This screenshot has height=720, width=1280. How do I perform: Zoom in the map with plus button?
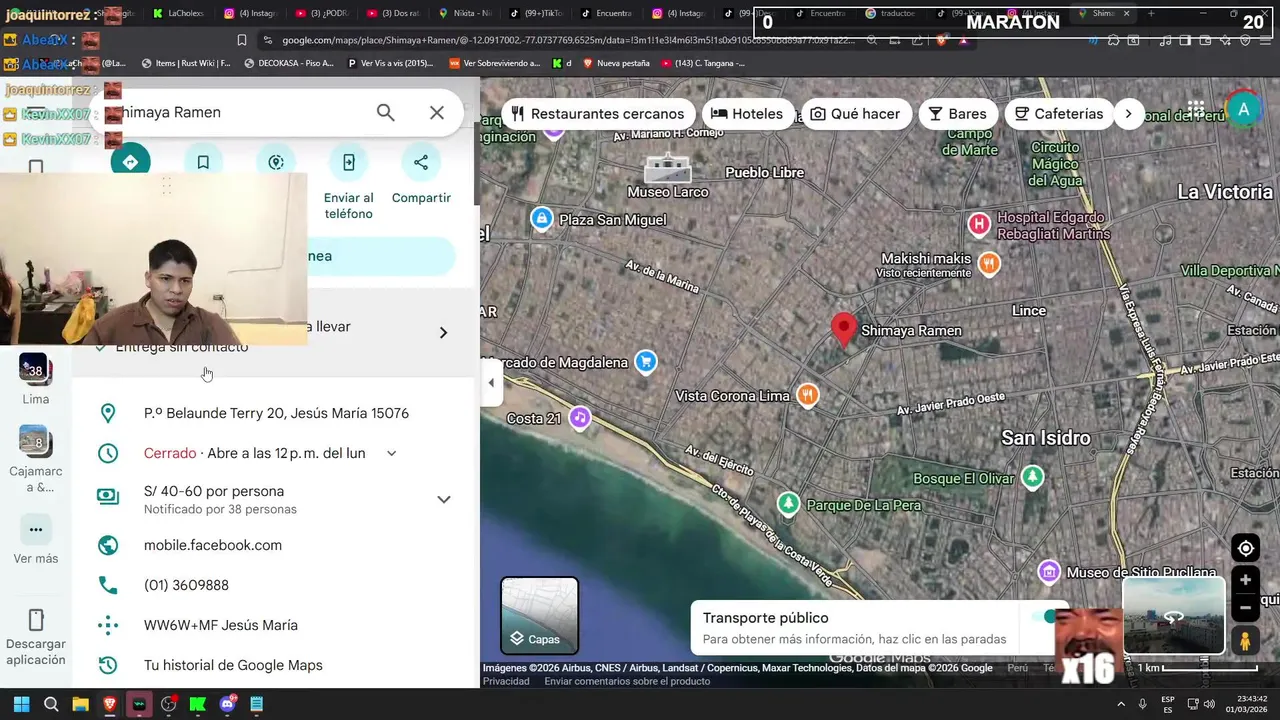point(1245,580)
